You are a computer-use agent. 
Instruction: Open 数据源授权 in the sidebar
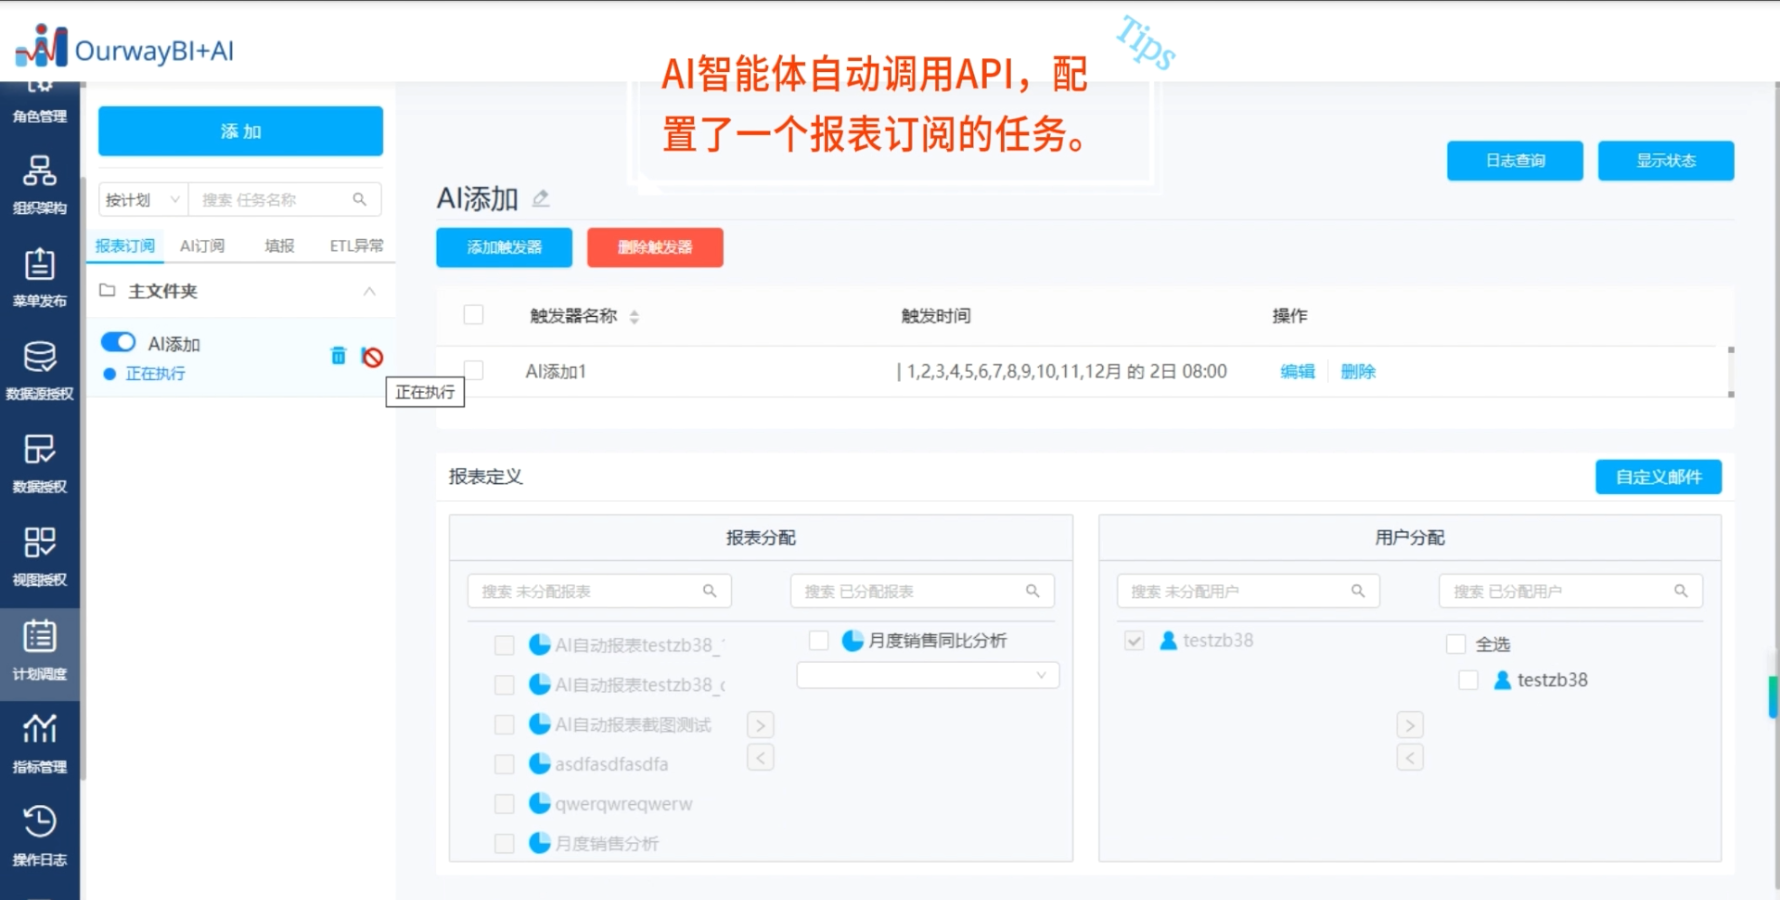pyautogui.click(x=39, y=369)
